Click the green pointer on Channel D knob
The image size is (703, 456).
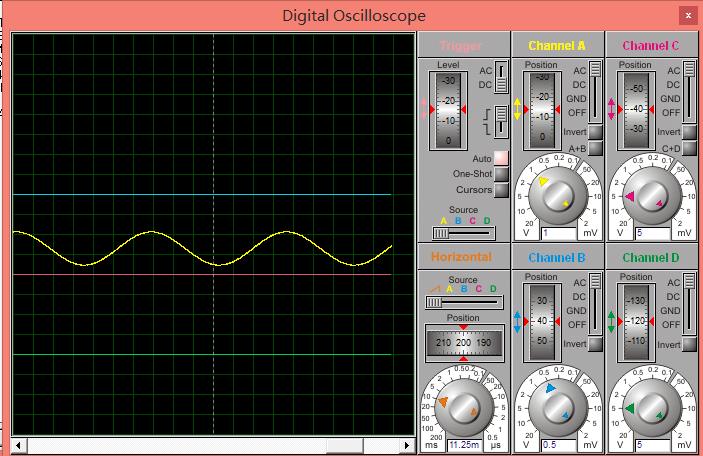tap(630, 408)
